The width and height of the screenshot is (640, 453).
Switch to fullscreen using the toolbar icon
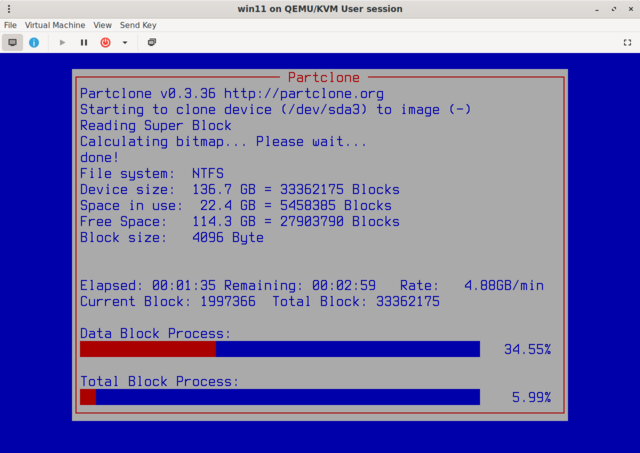pyautogui.click(x=628, y=43)
